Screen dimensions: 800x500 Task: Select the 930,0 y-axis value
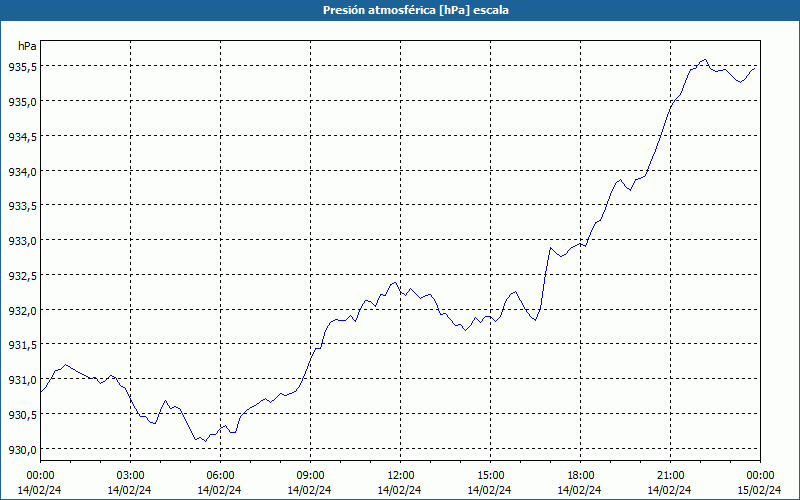pos(22,449)
